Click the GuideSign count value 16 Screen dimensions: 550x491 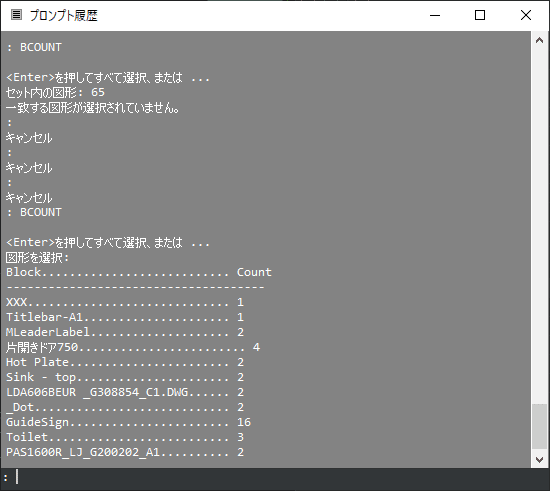tap(244, 422)
